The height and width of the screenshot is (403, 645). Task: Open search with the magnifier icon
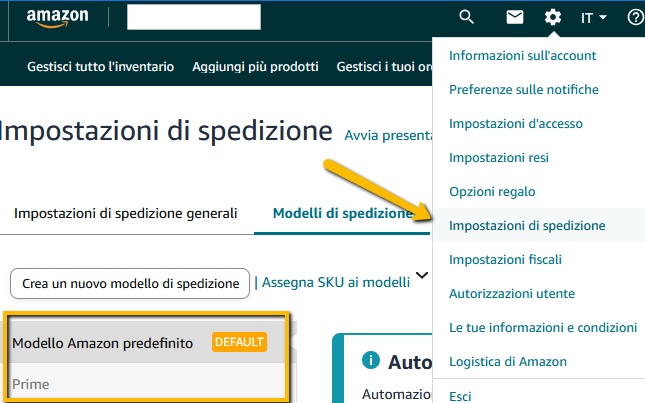coord(466,17)
